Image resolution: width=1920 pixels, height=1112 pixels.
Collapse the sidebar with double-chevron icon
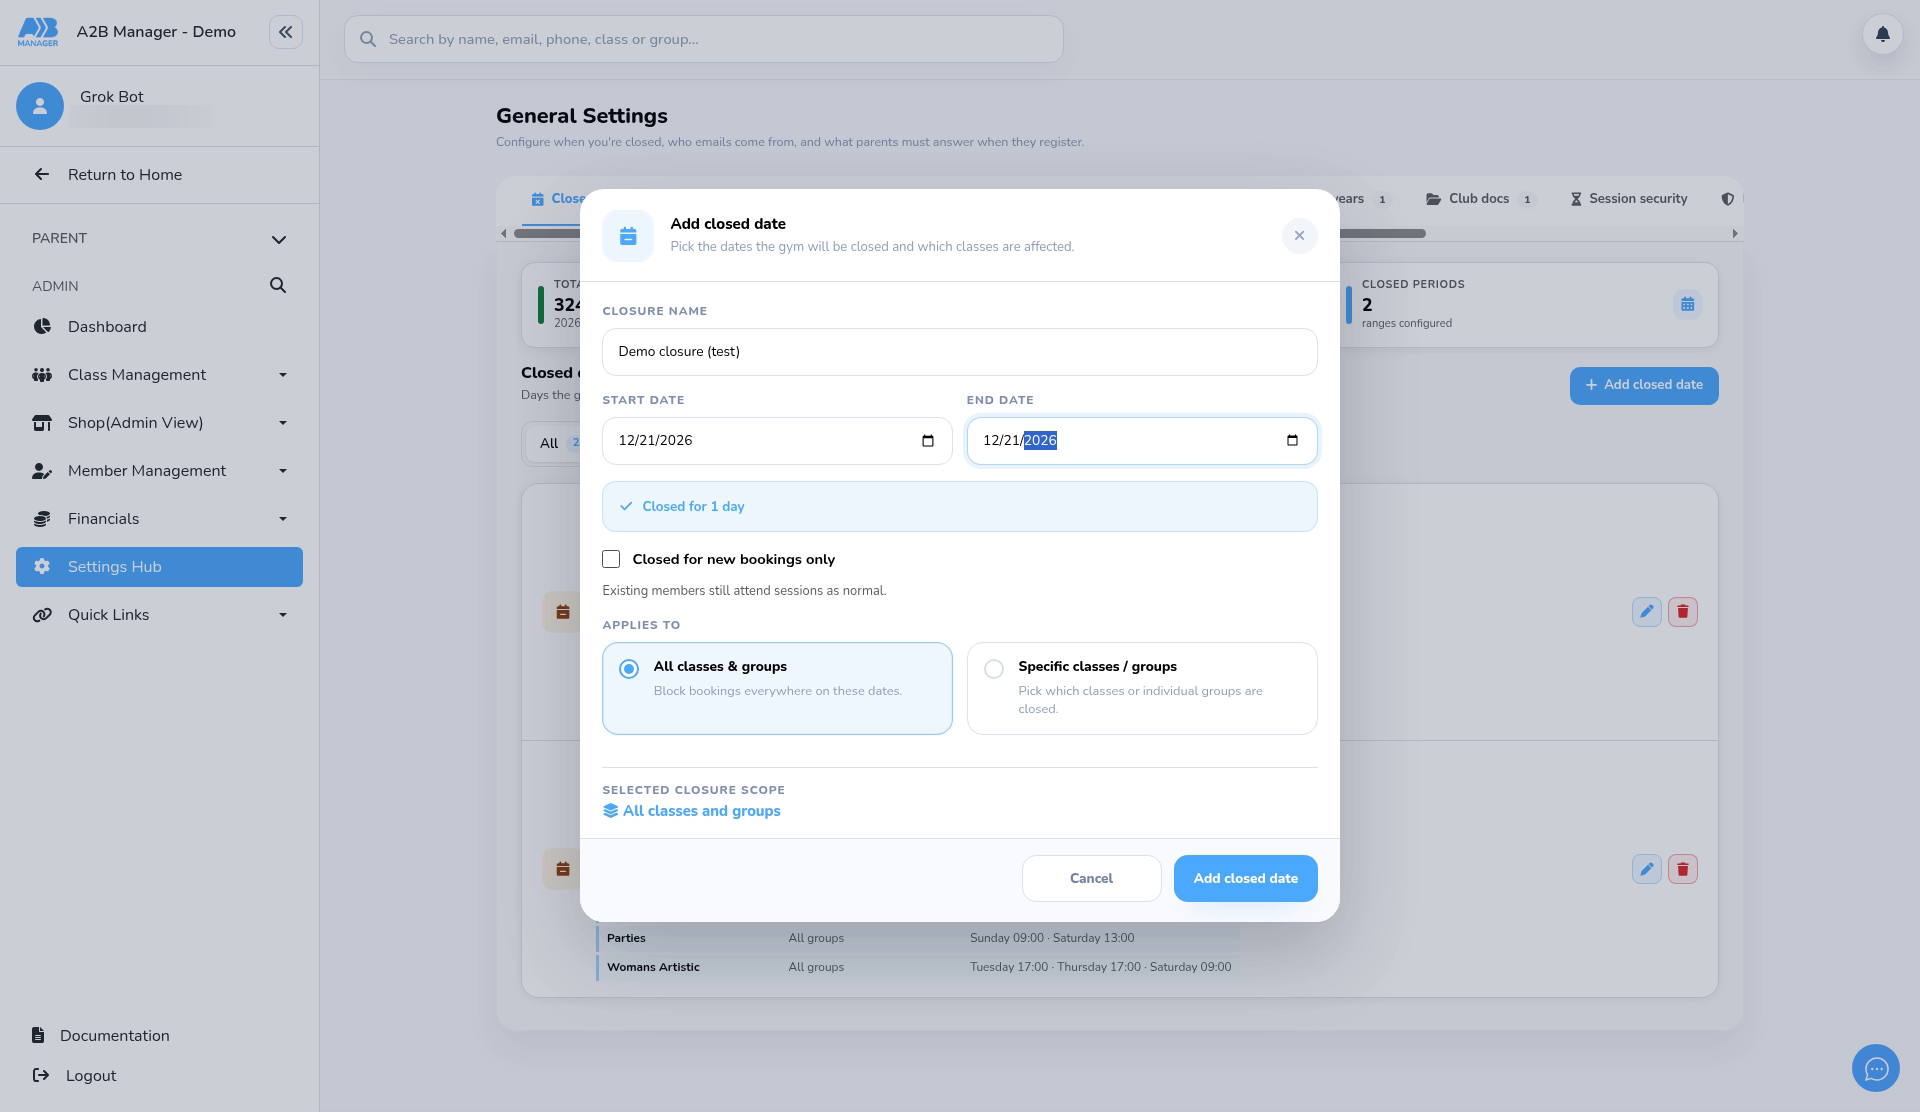point(285,32)
